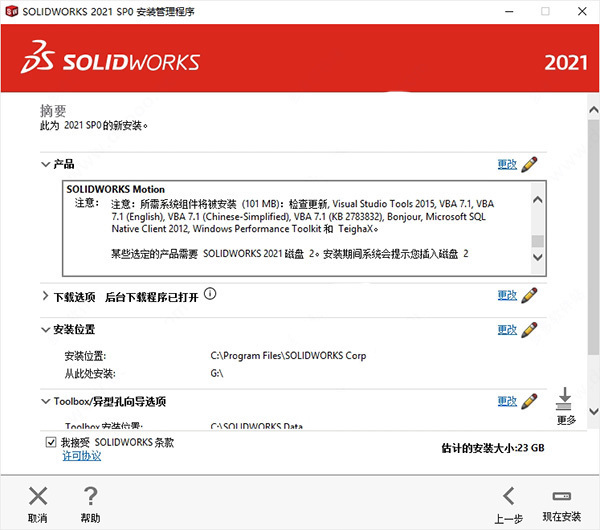Click the 2021 year label in banner
Screen dimensions: 600x530
tap(566, 63)
